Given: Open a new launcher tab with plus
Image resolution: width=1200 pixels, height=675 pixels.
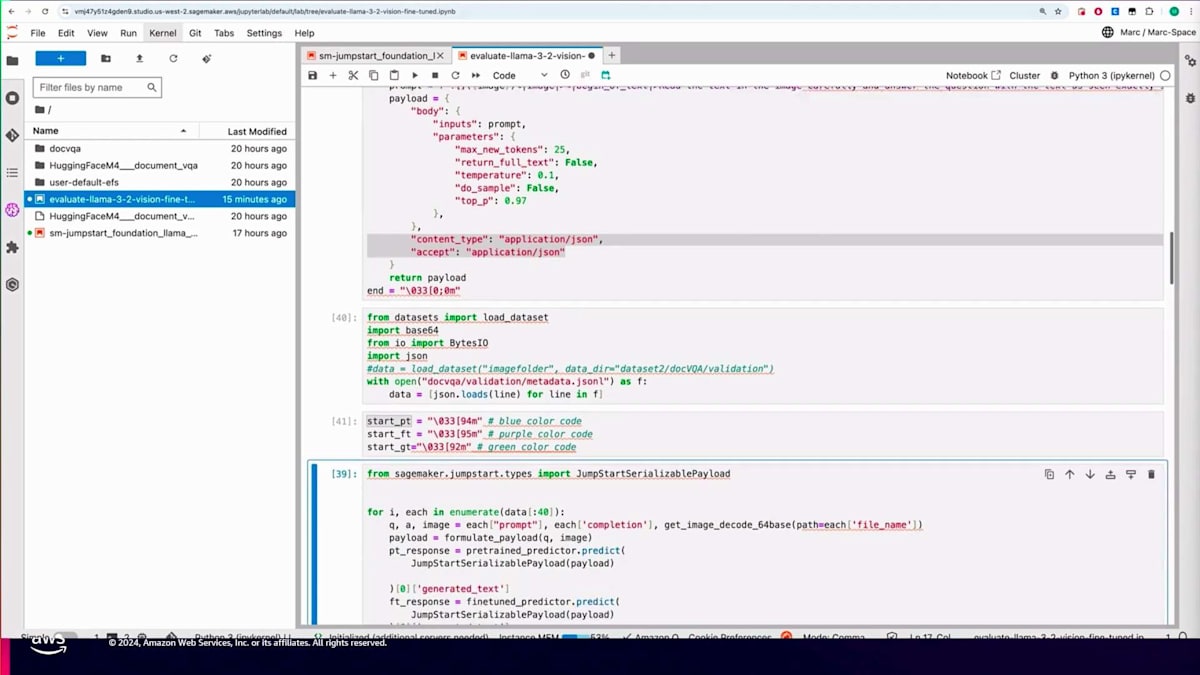Looking at the screenshot, I should pos(612,56).
